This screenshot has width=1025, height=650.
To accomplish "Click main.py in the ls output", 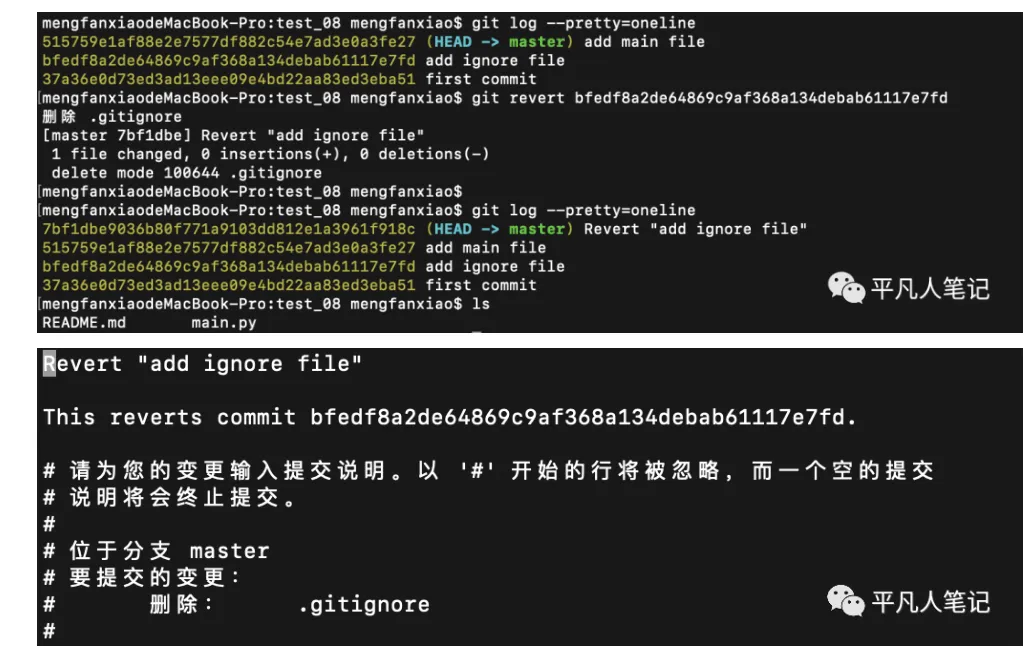I will click(x=224, y=323).
